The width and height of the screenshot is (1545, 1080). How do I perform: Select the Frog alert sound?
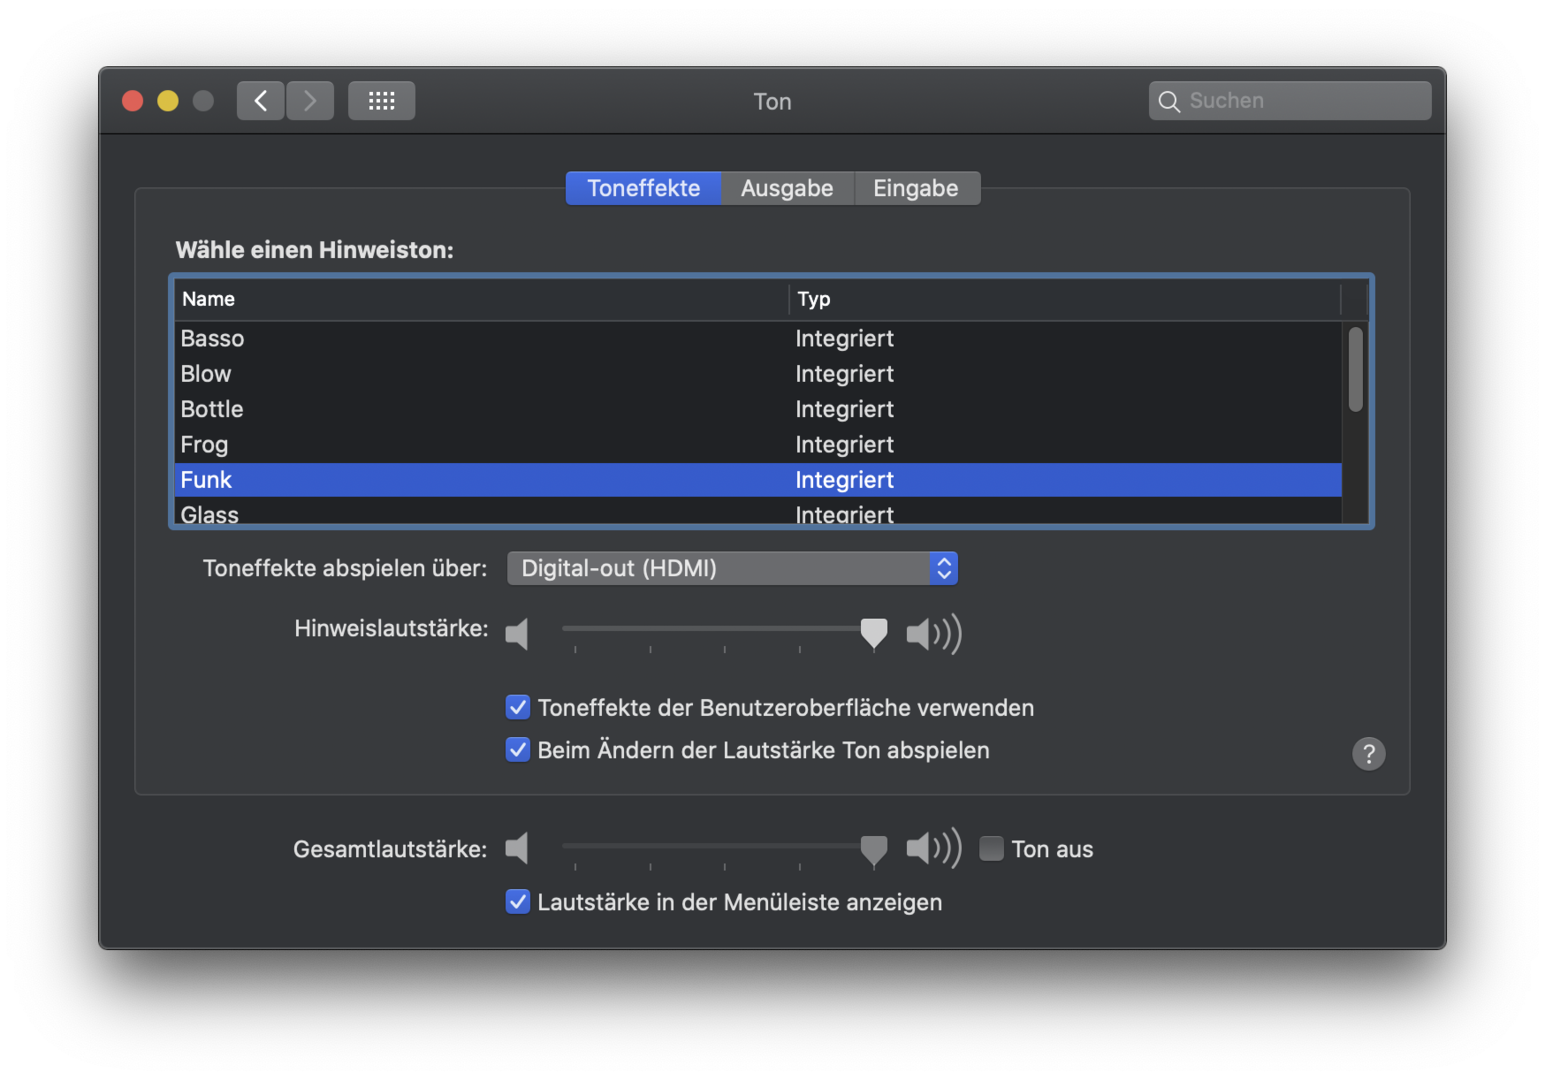205,445
